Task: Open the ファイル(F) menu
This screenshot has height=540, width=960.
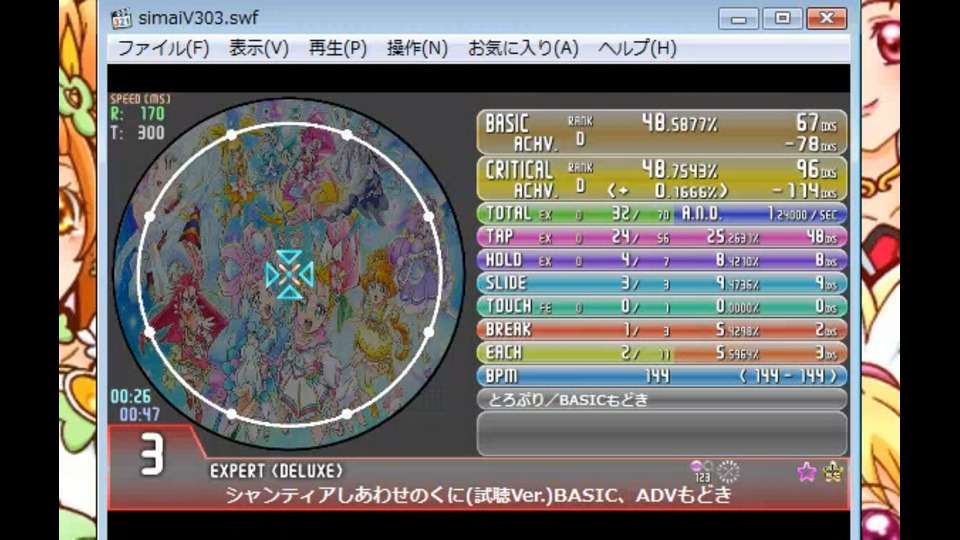Action: coord(163,48)
